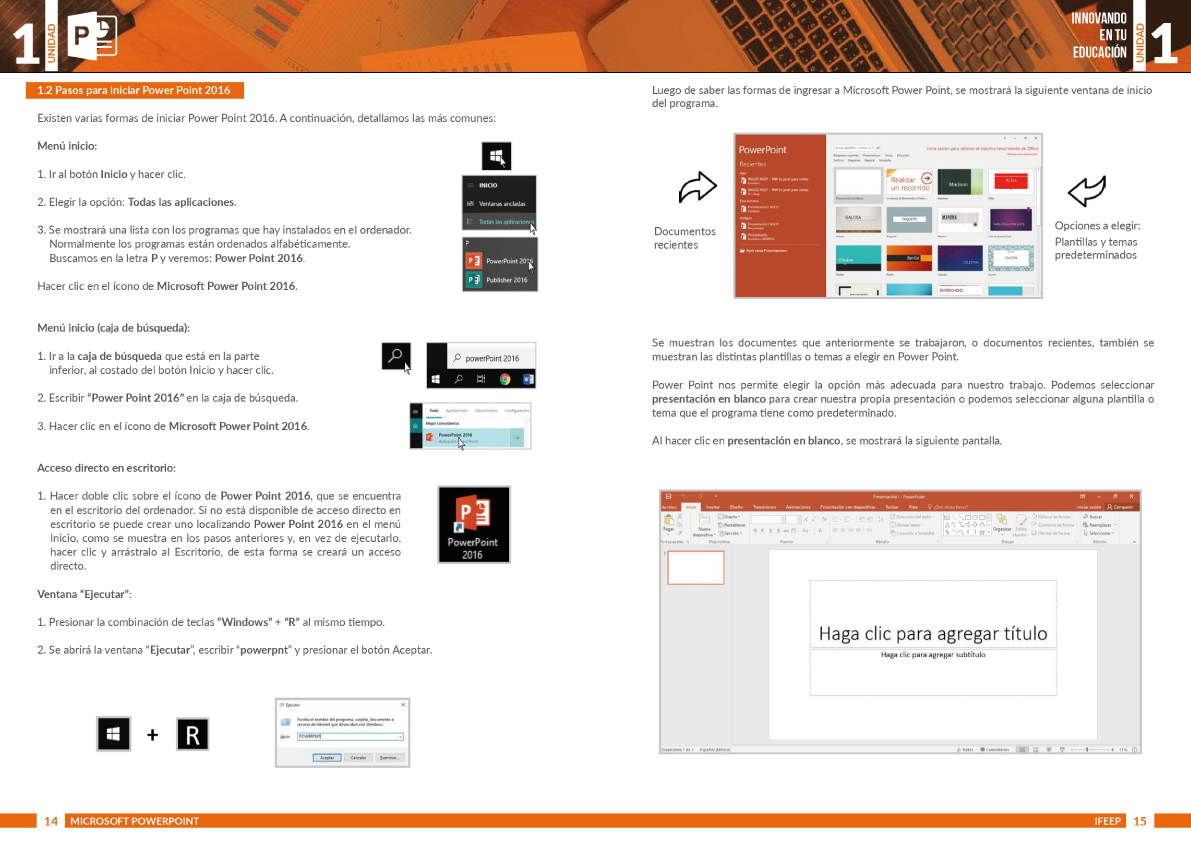The image size is (1191, 842).
Task: Open the PowerPoint 2016 best match result
Action: (x=466, y=437)
